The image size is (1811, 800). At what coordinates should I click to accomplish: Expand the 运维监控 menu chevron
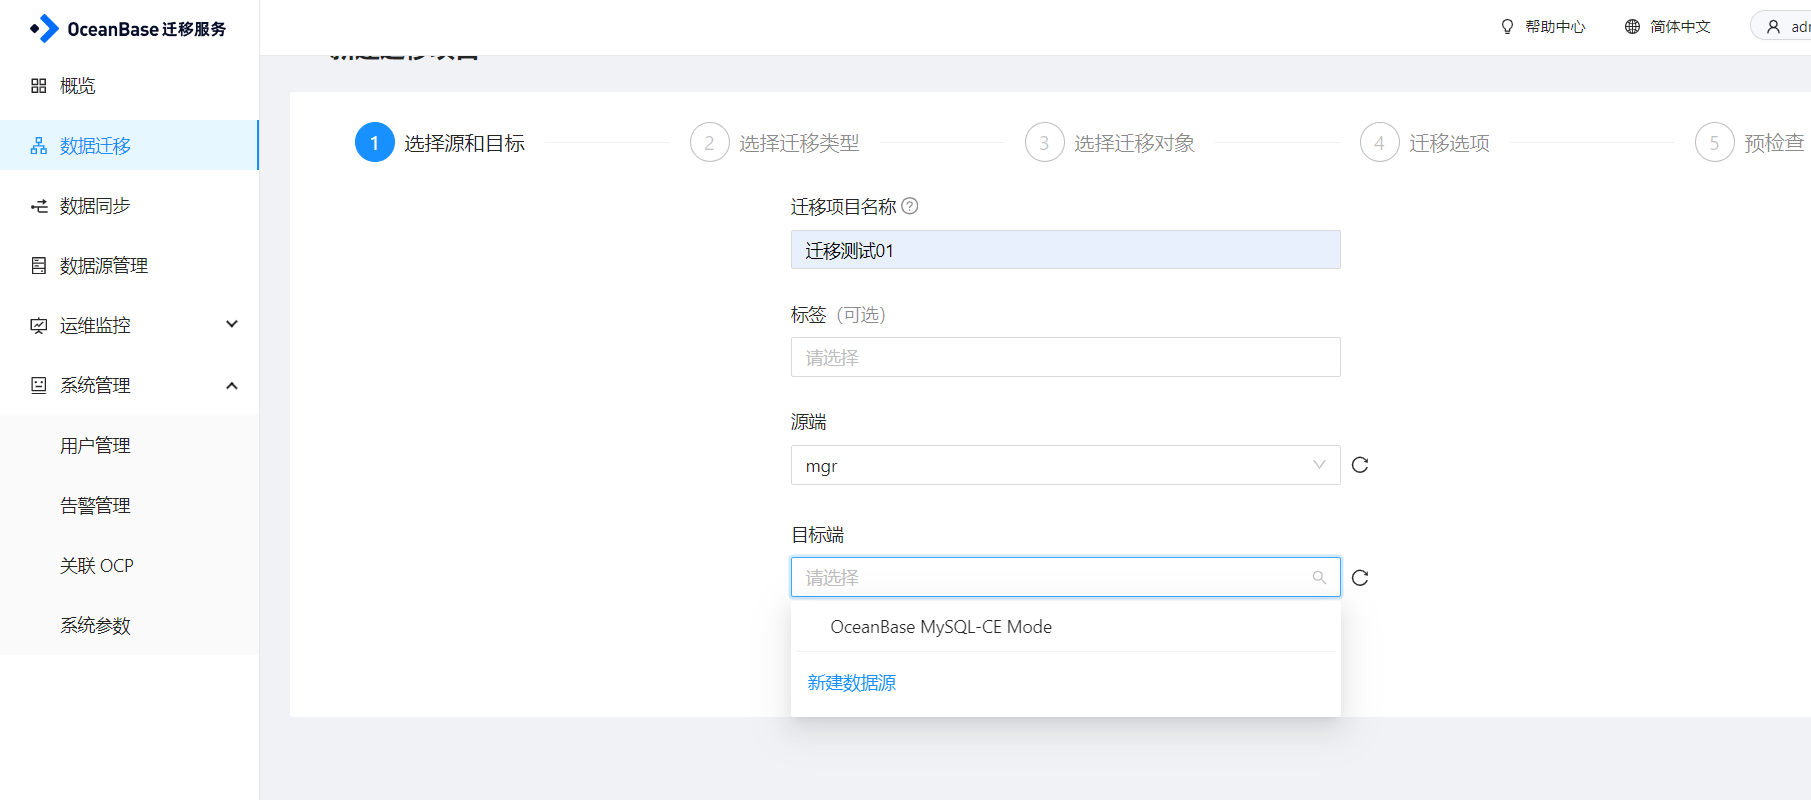click(232, 324)
